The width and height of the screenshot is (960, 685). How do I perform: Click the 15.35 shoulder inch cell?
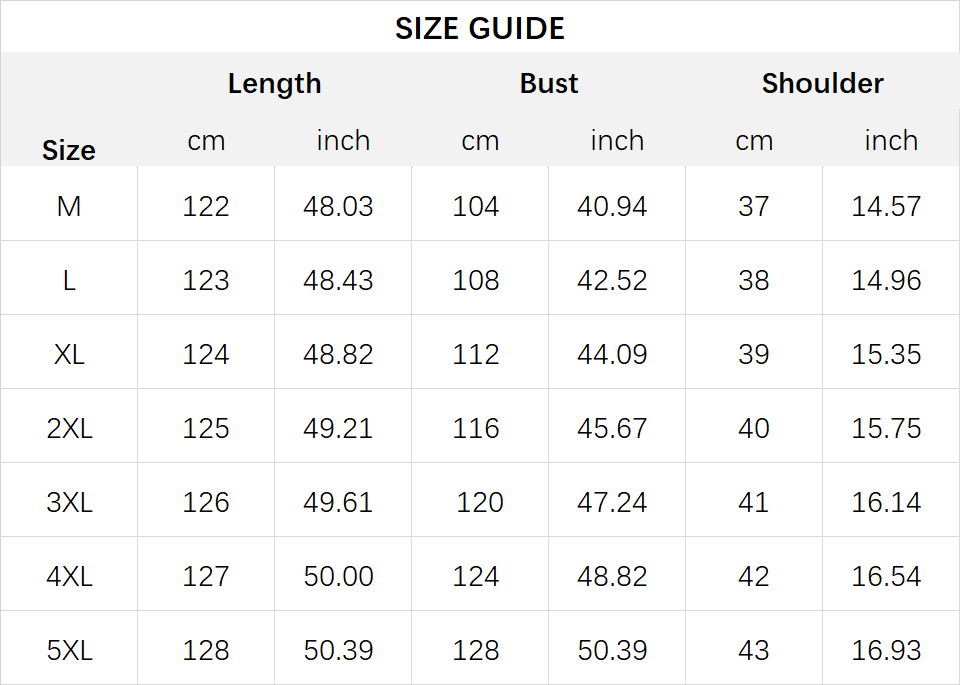(886, 354)
